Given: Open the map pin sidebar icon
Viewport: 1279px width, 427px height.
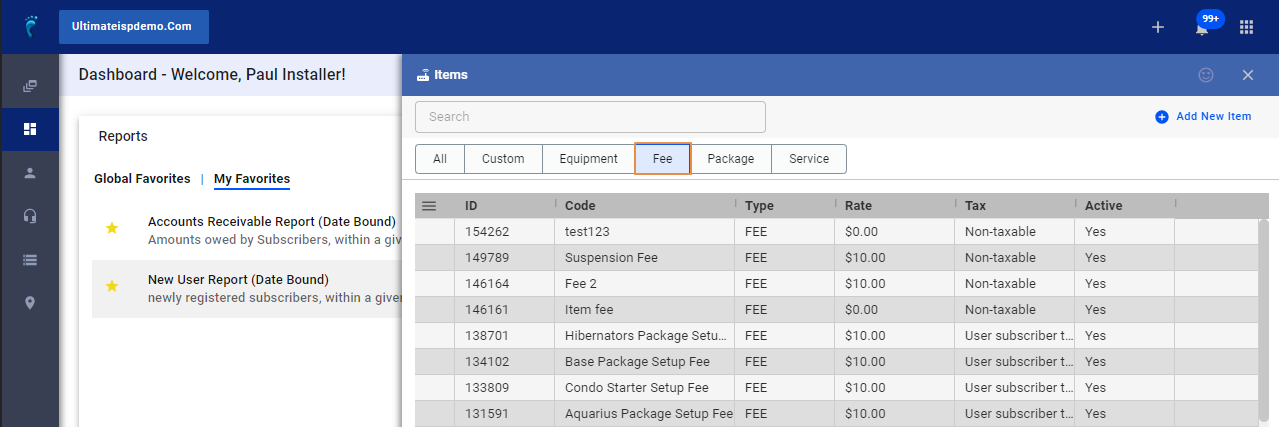Looking at the screenshot, I should 30,302.
